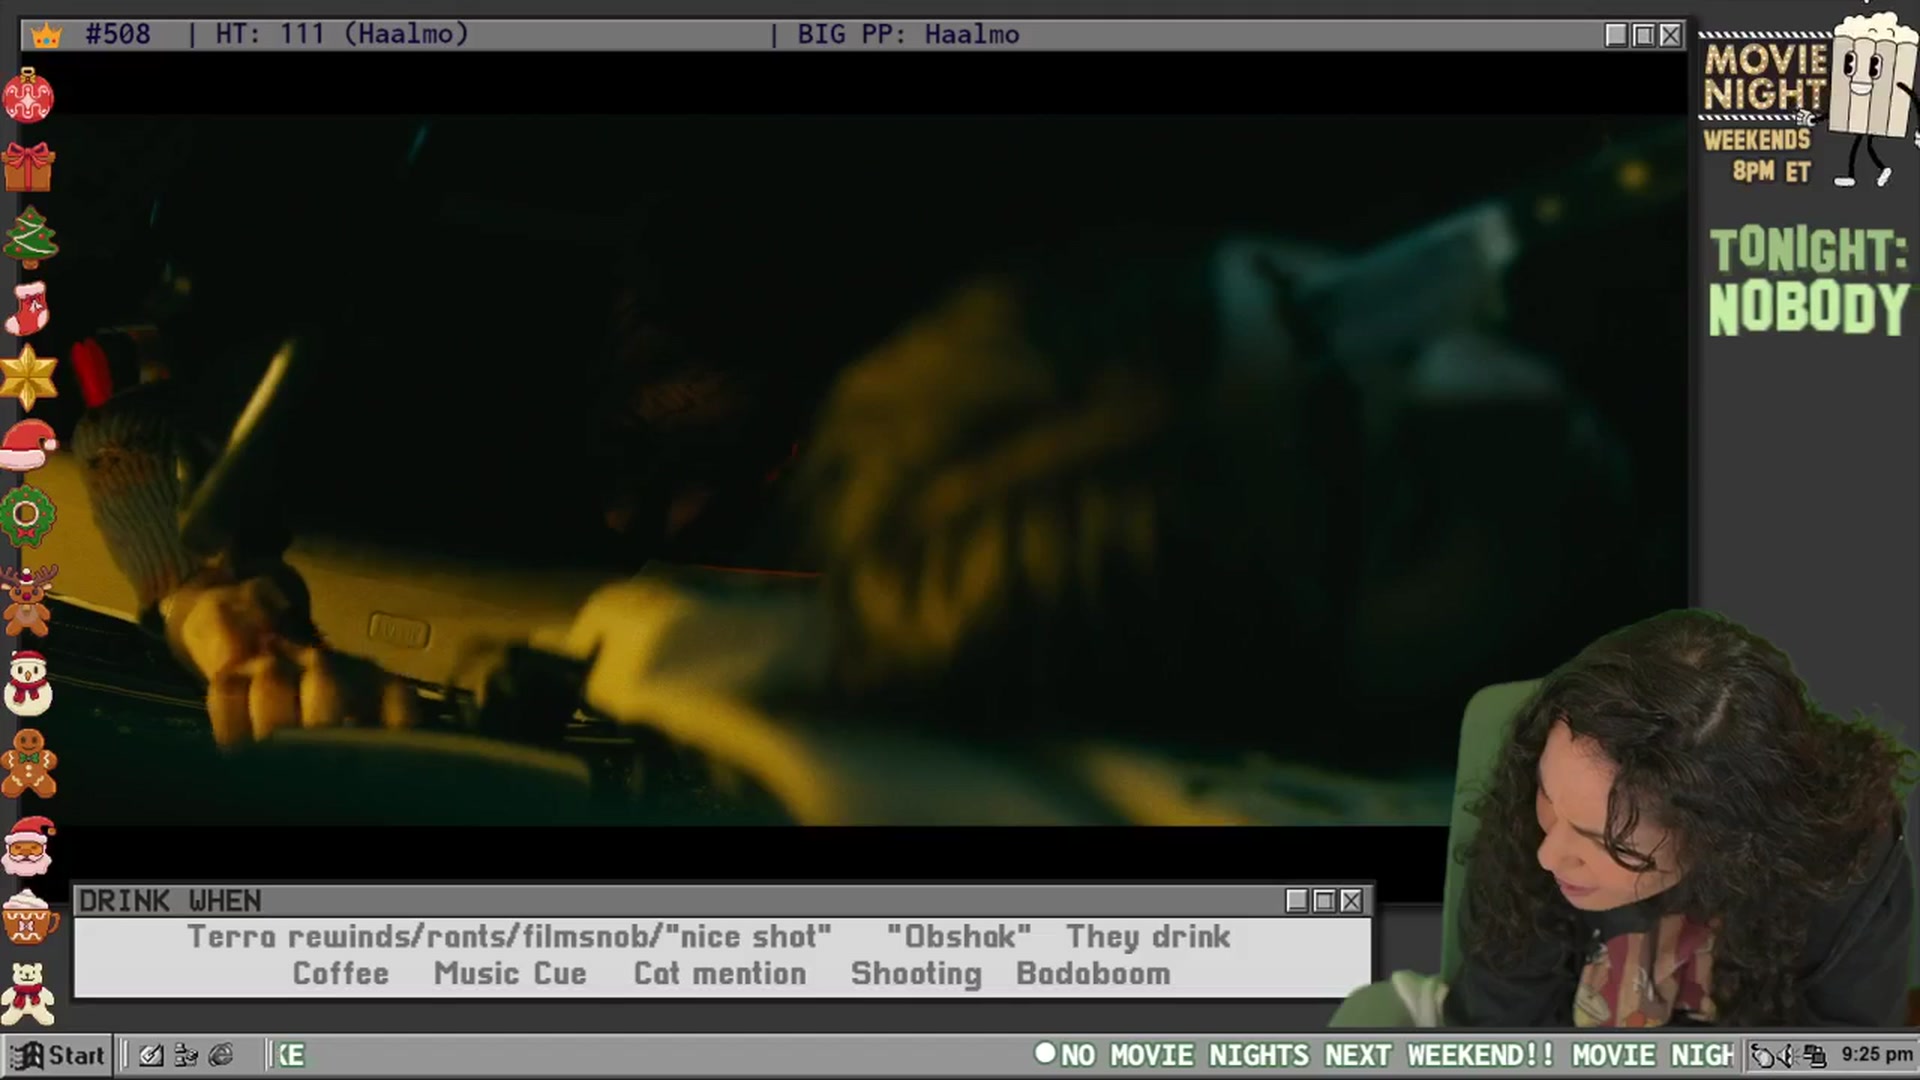This screenshot has width=1920, height=1080.
Task: Click the Christmas tree cookie icon
Action: click(30, 237)
